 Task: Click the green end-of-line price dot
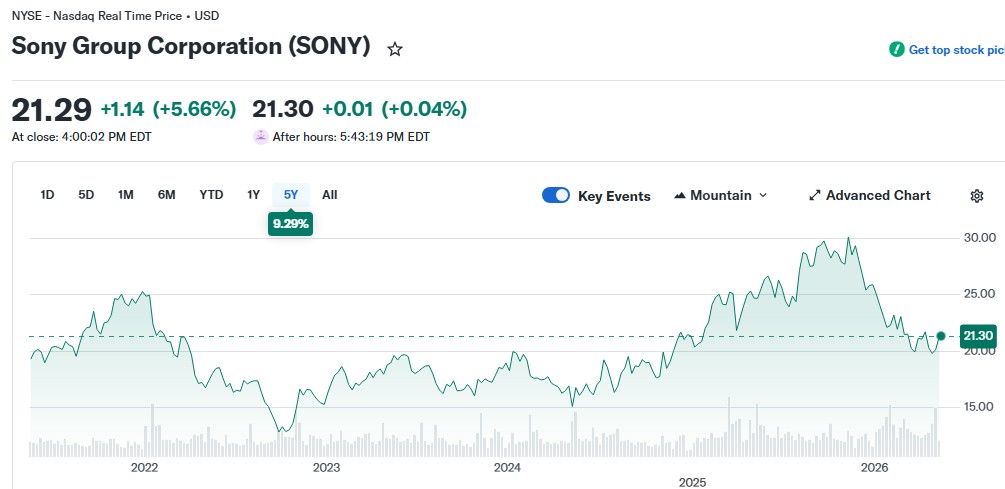[941, 336]
